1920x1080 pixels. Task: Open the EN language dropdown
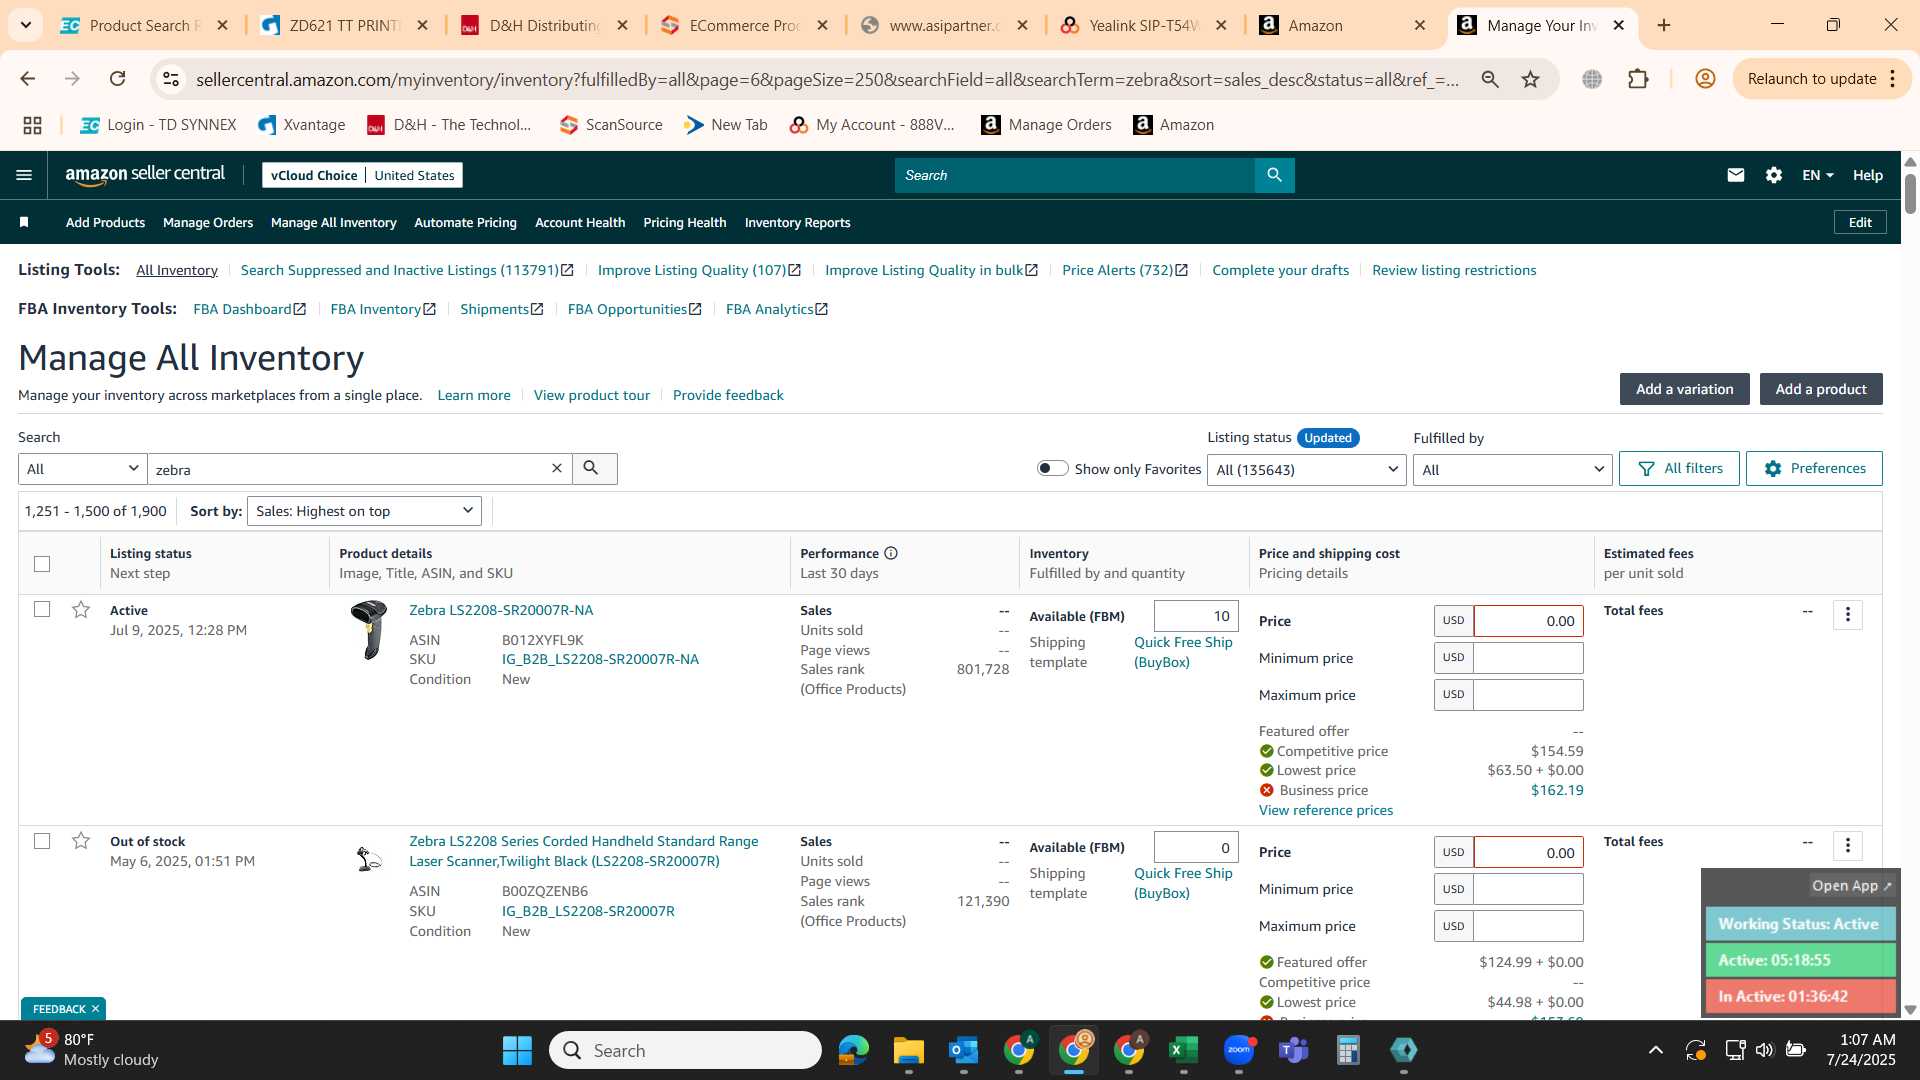1817,175
